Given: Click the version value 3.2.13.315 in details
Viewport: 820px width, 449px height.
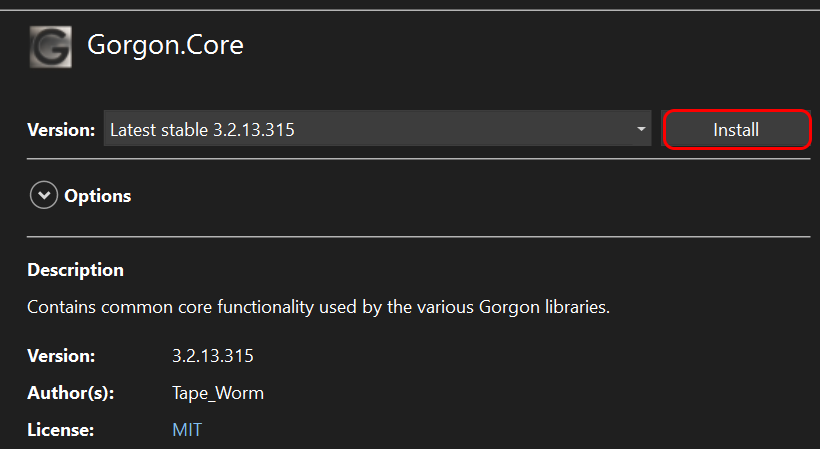Looking at the screenshot, I should (213, 356).
